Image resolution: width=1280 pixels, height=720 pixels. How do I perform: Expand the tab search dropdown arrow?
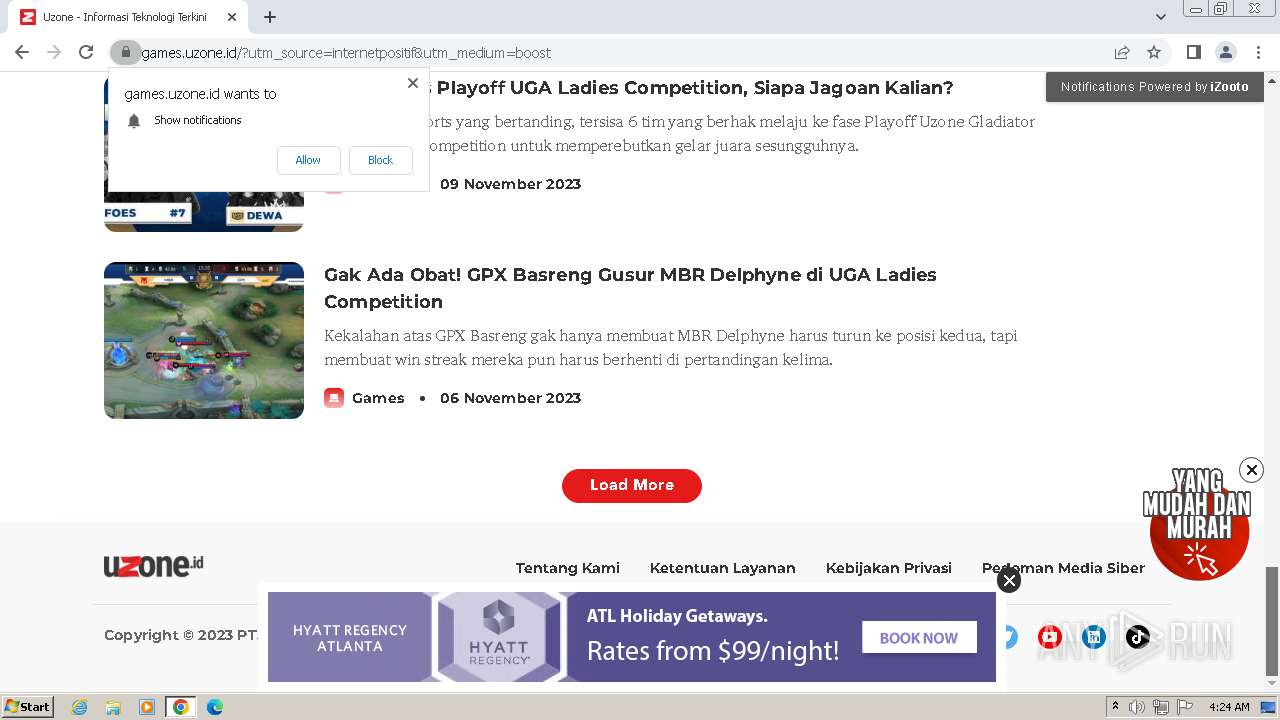[x=1161, y=17]
